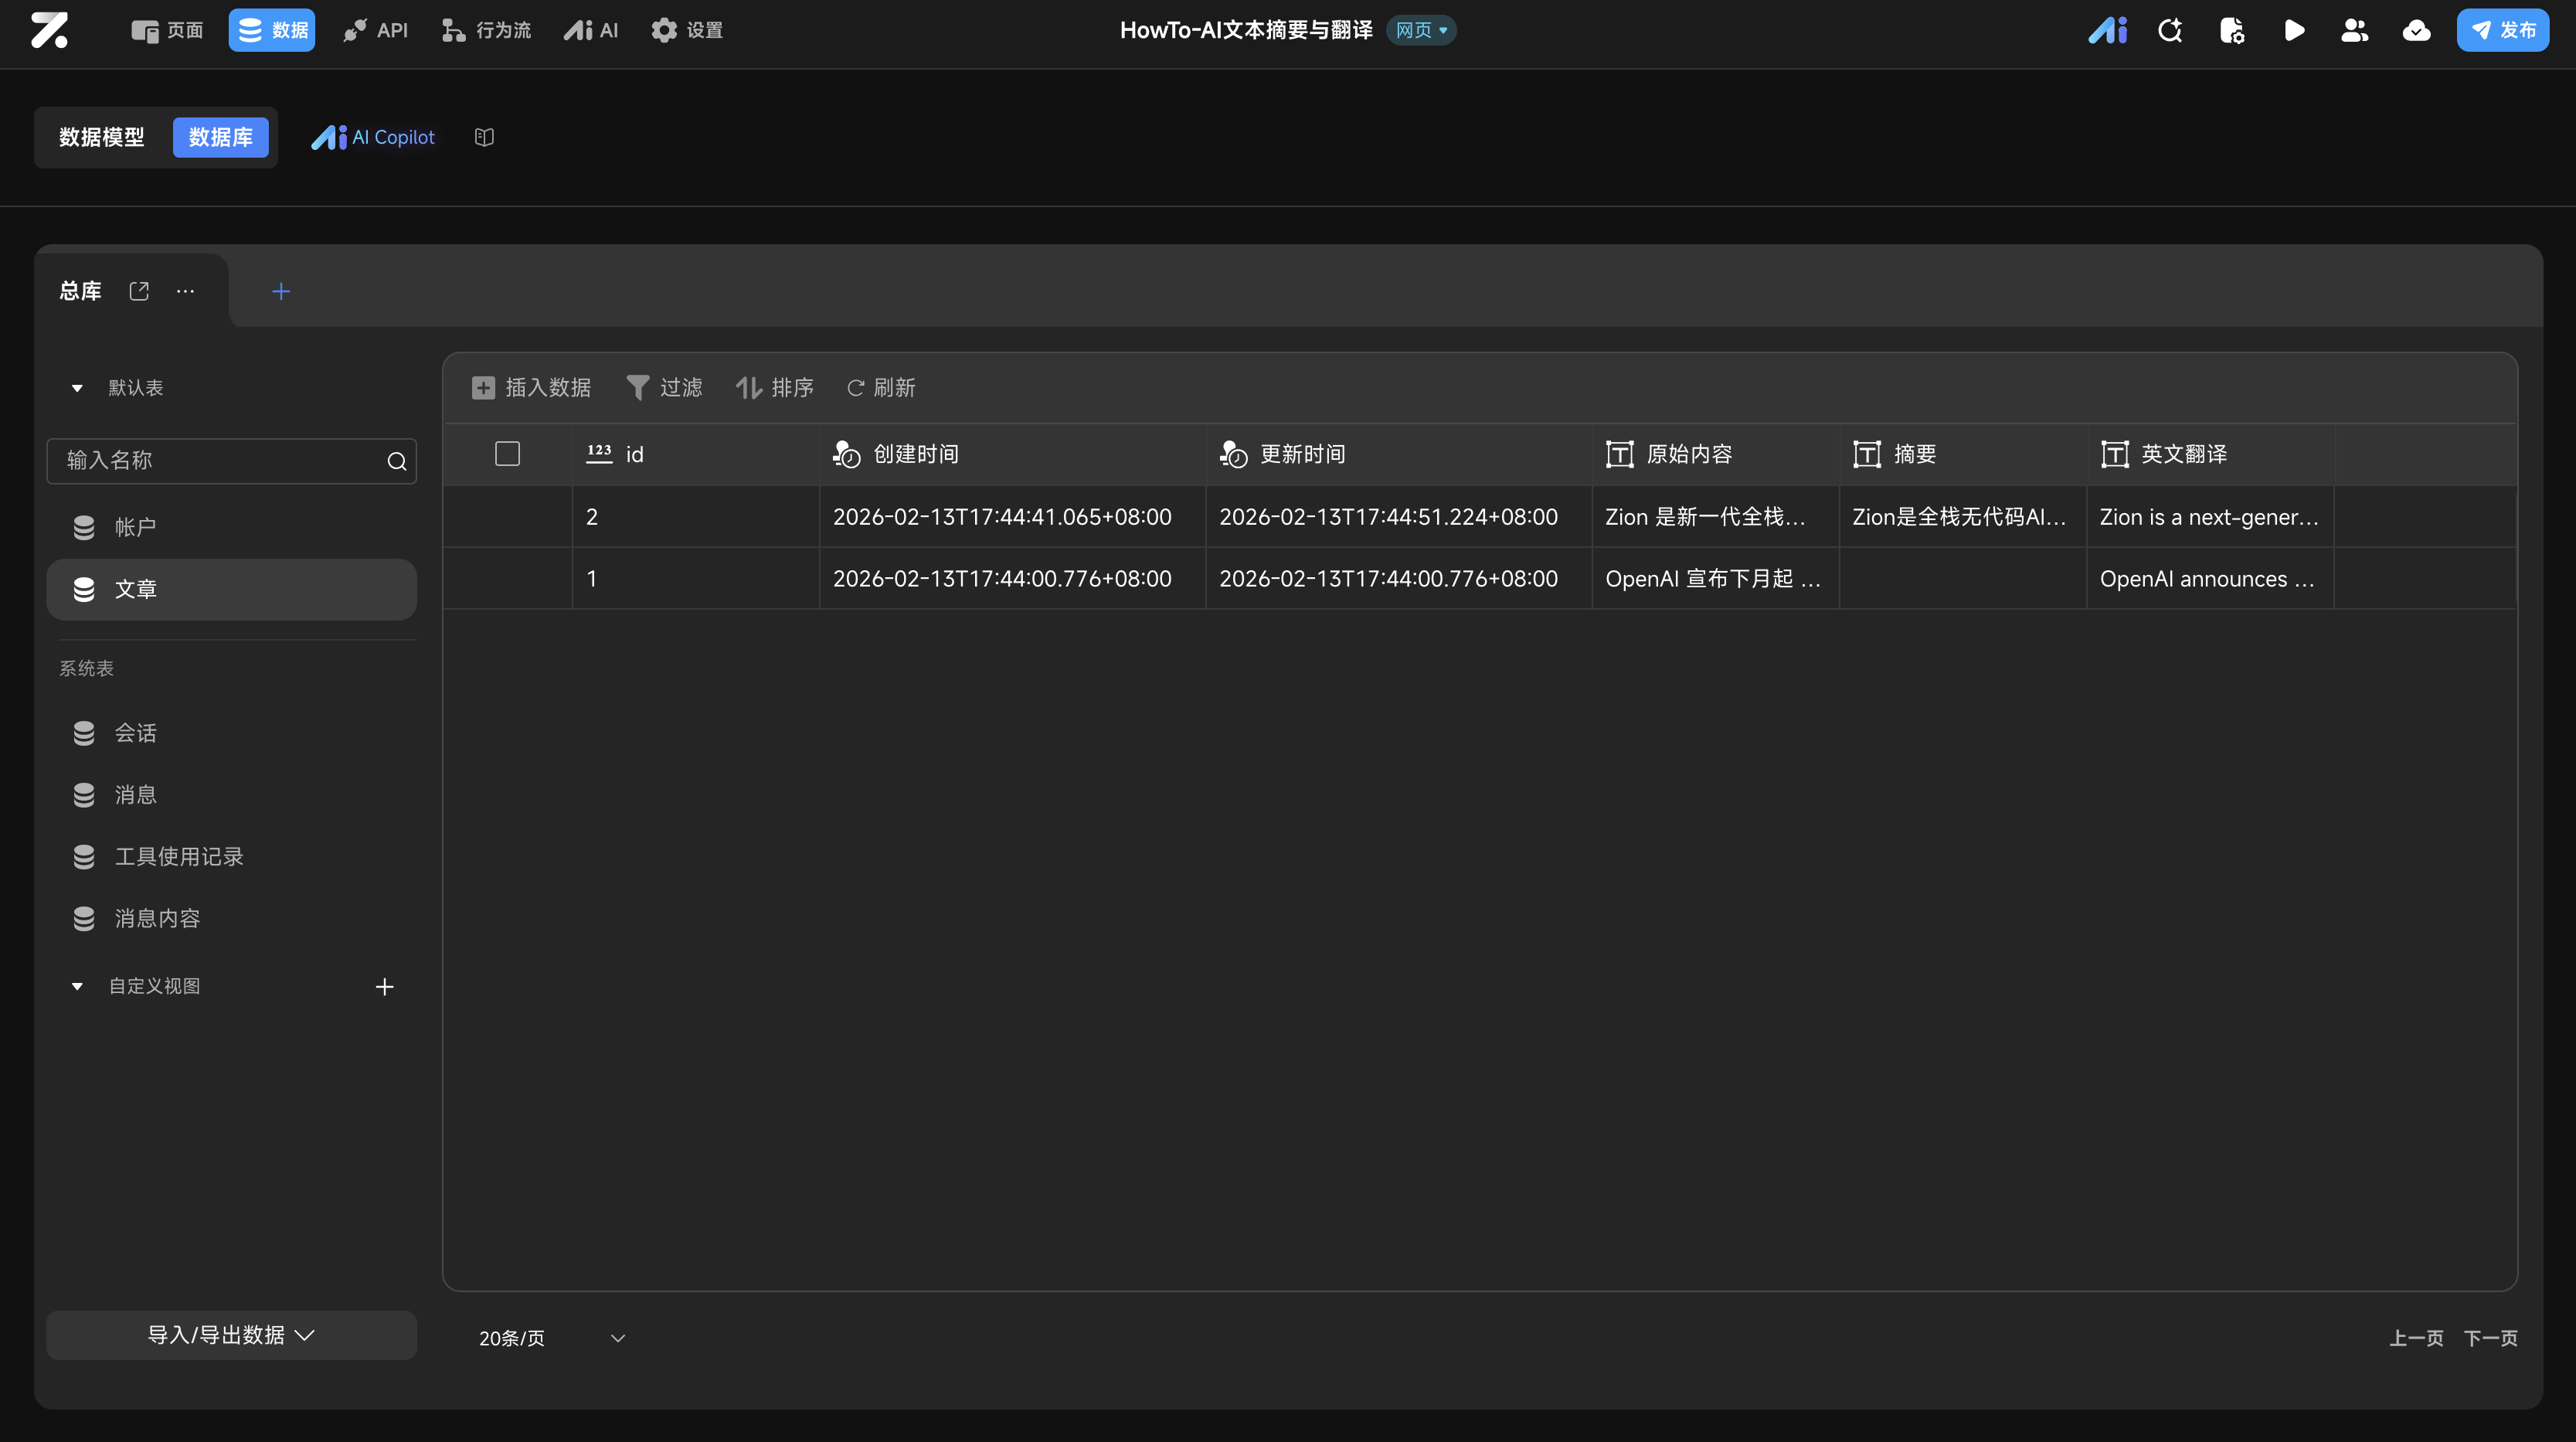Click the 插入数据 button
This screenshot has width=2576, height=1442.
[531, 388]
